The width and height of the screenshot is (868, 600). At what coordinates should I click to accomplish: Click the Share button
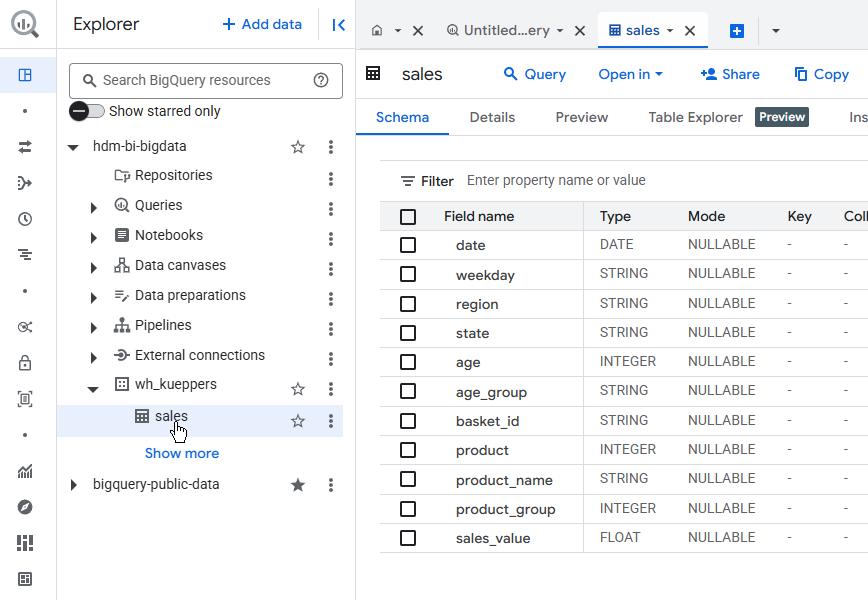coord(730,74)
